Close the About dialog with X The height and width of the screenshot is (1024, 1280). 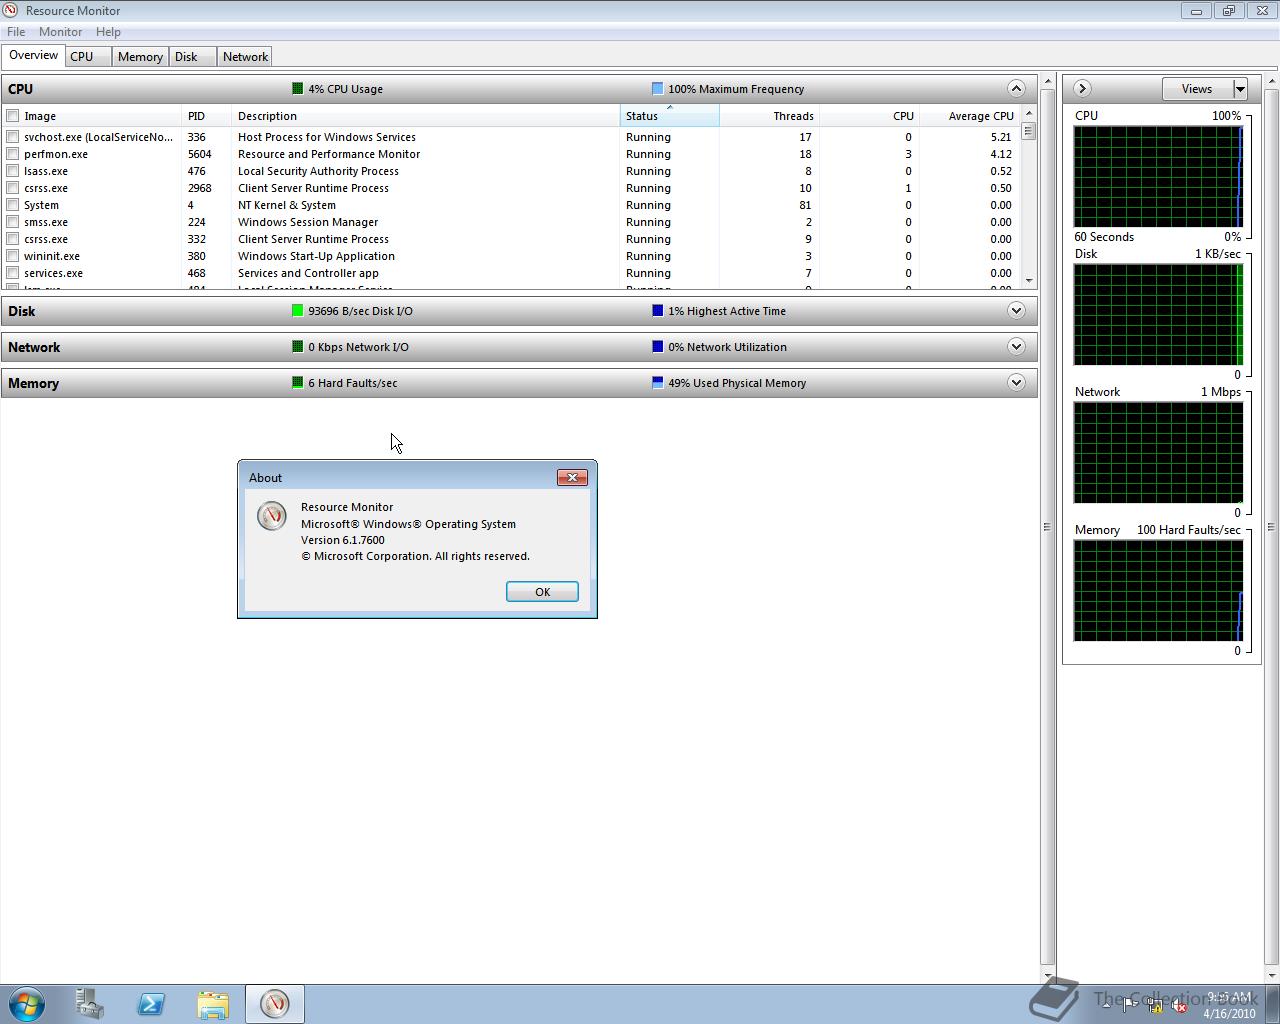point(572,477)
